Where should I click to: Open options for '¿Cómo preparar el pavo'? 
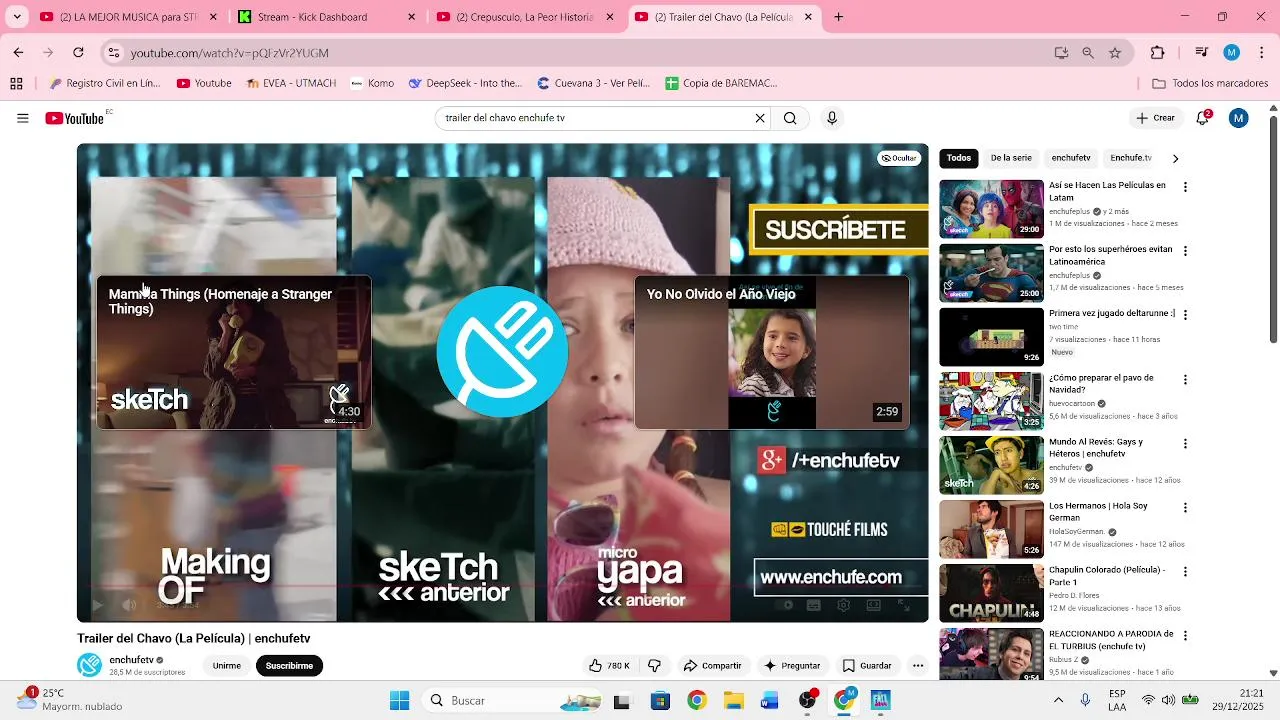click(1185, 380)
